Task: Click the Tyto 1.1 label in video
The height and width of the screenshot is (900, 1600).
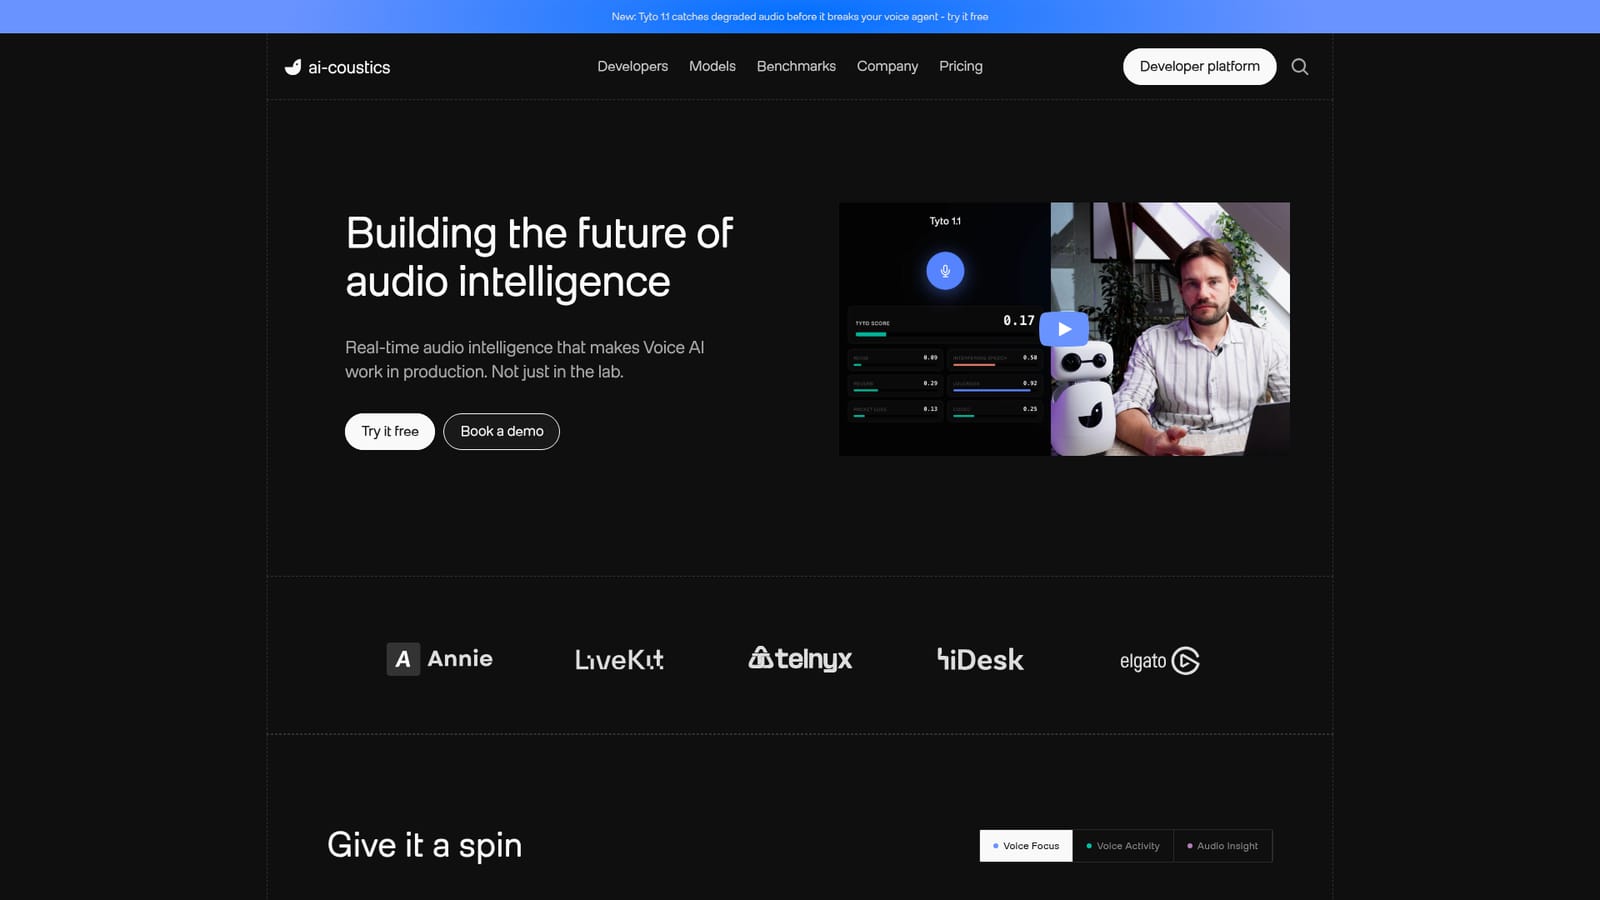Action: (x=945, y=221)
